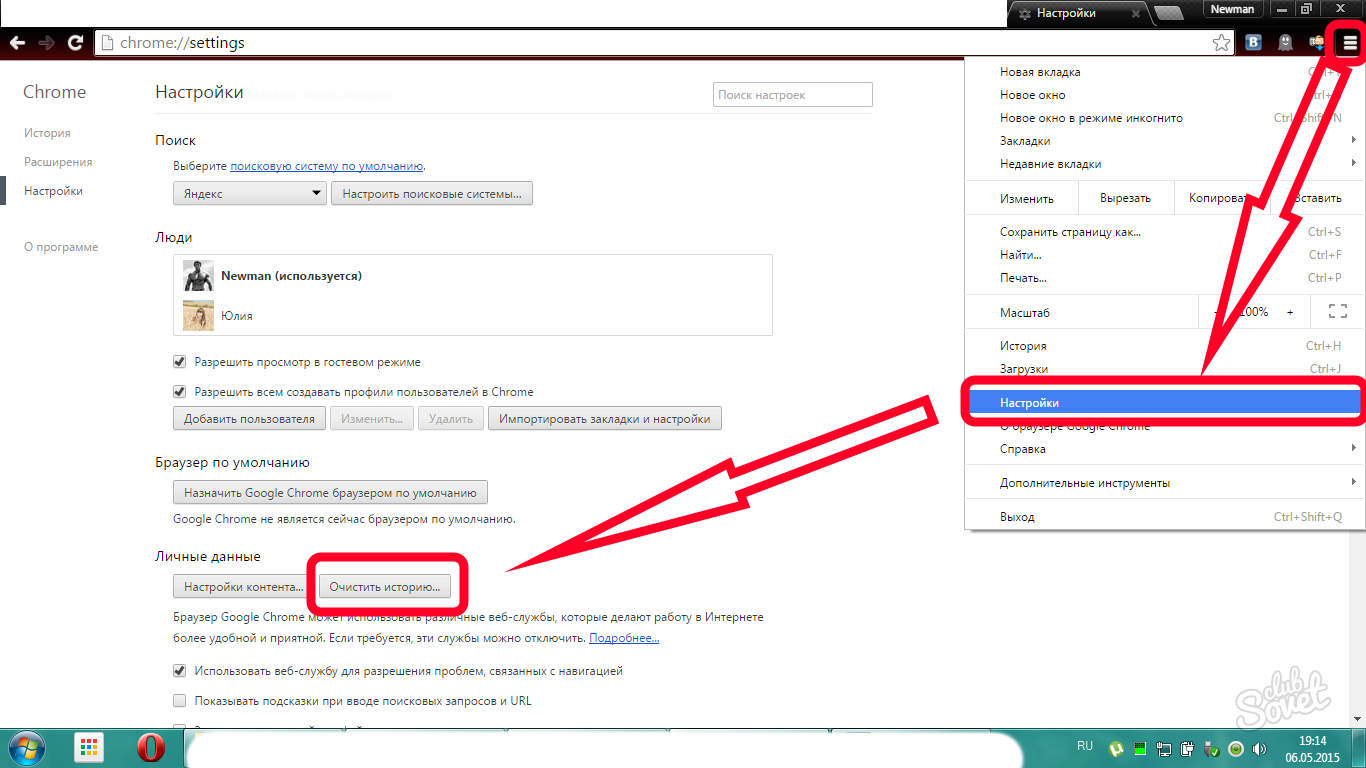Image resolution: width=1366 pixels, height=768 pixels.
Task: Open the VK extension icon
Action: (1254, 42)
